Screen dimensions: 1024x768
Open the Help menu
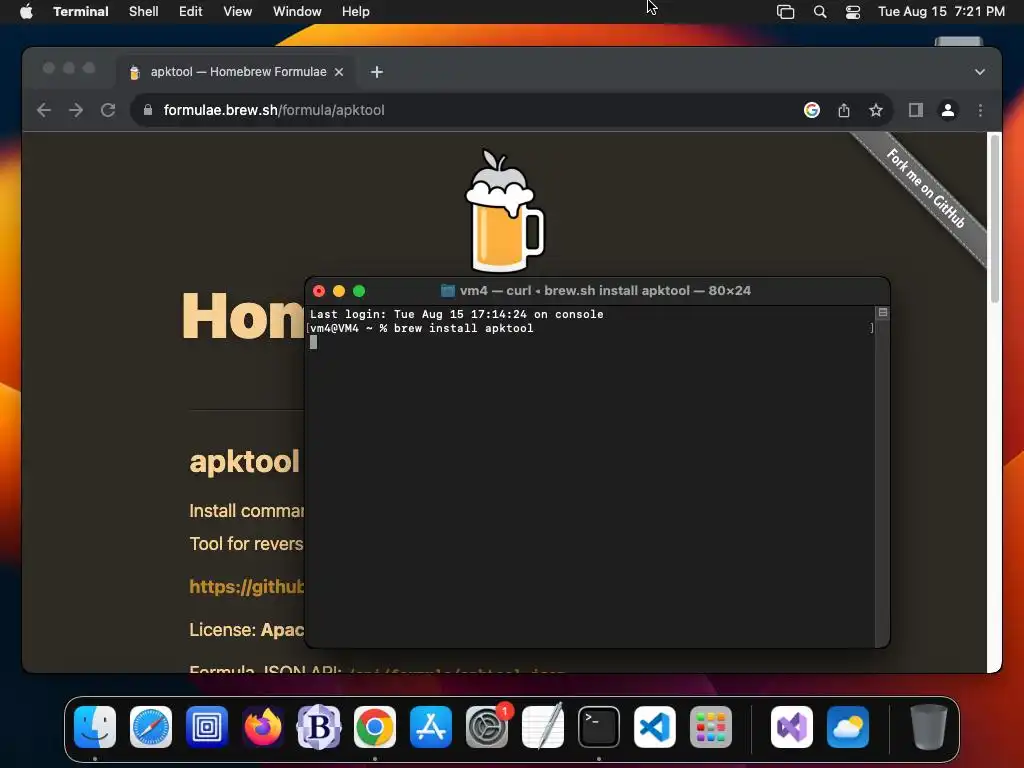pos(356,11)
